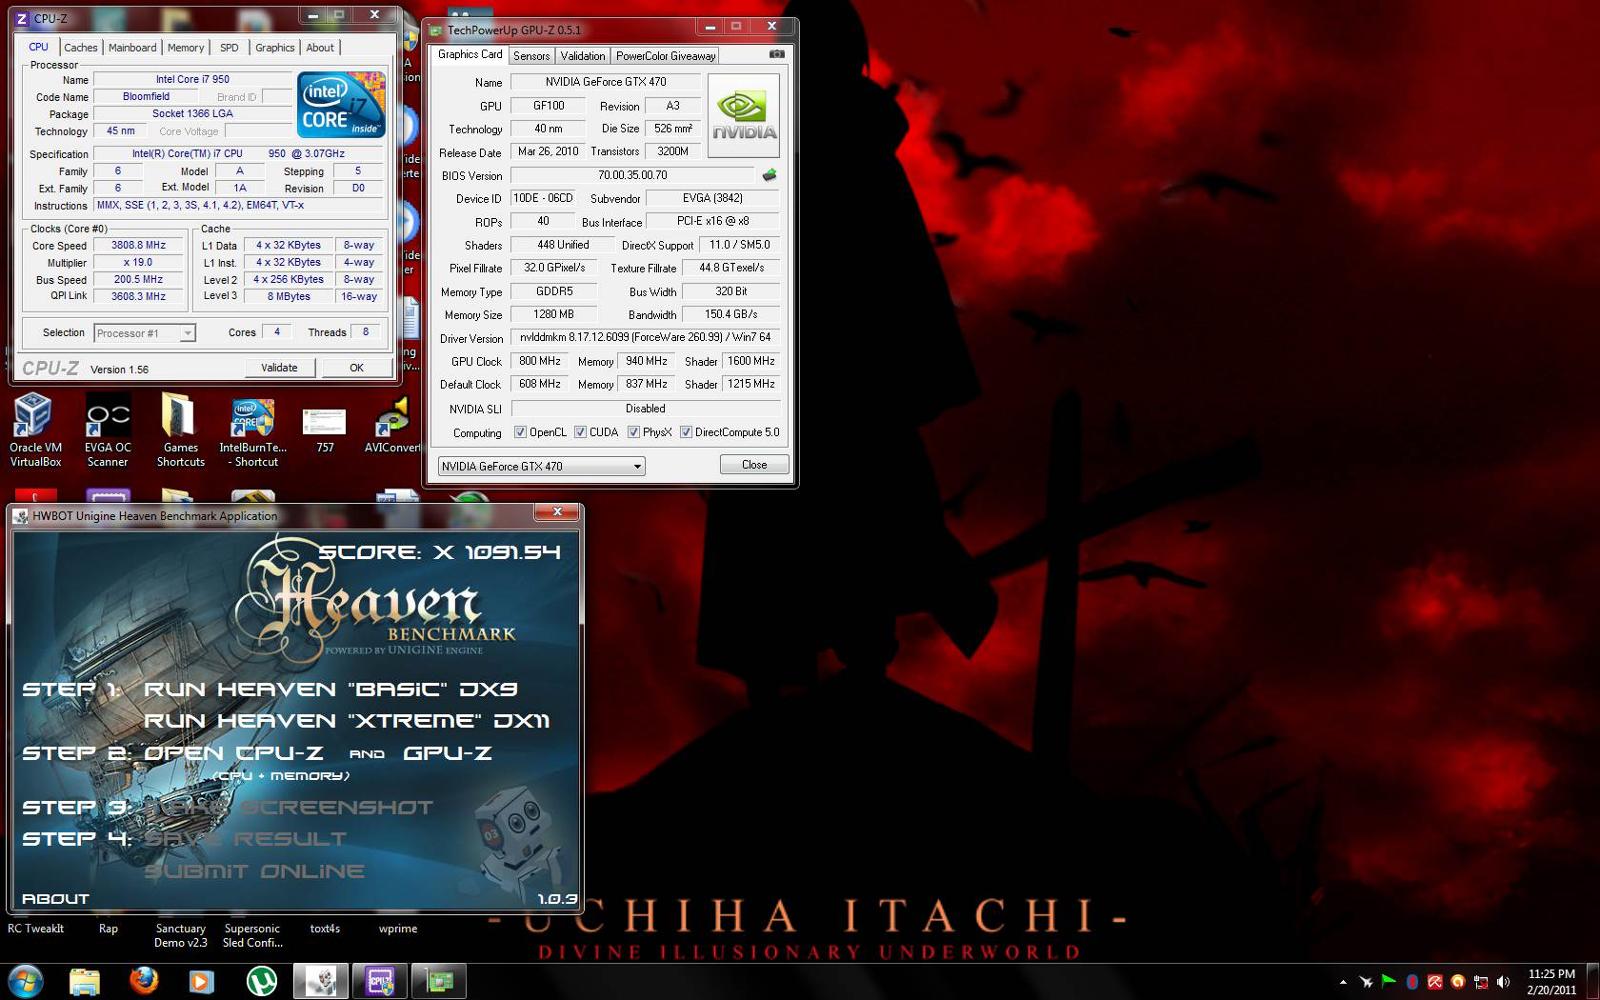Toggle the PhysX checkbox in GPU-Z
Viewport: 1600px width, 1000px height.
633,432
